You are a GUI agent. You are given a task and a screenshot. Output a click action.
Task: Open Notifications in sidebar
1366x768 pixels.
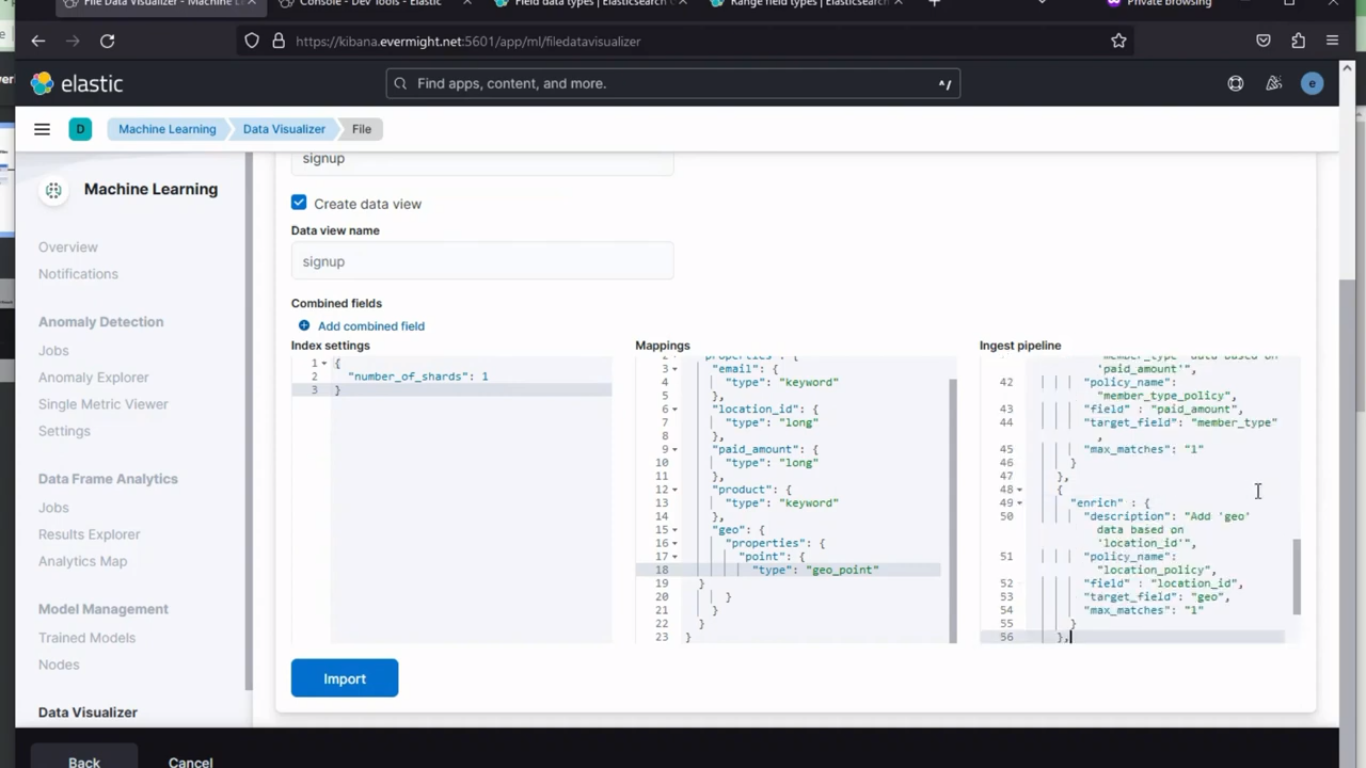(78, 274)
